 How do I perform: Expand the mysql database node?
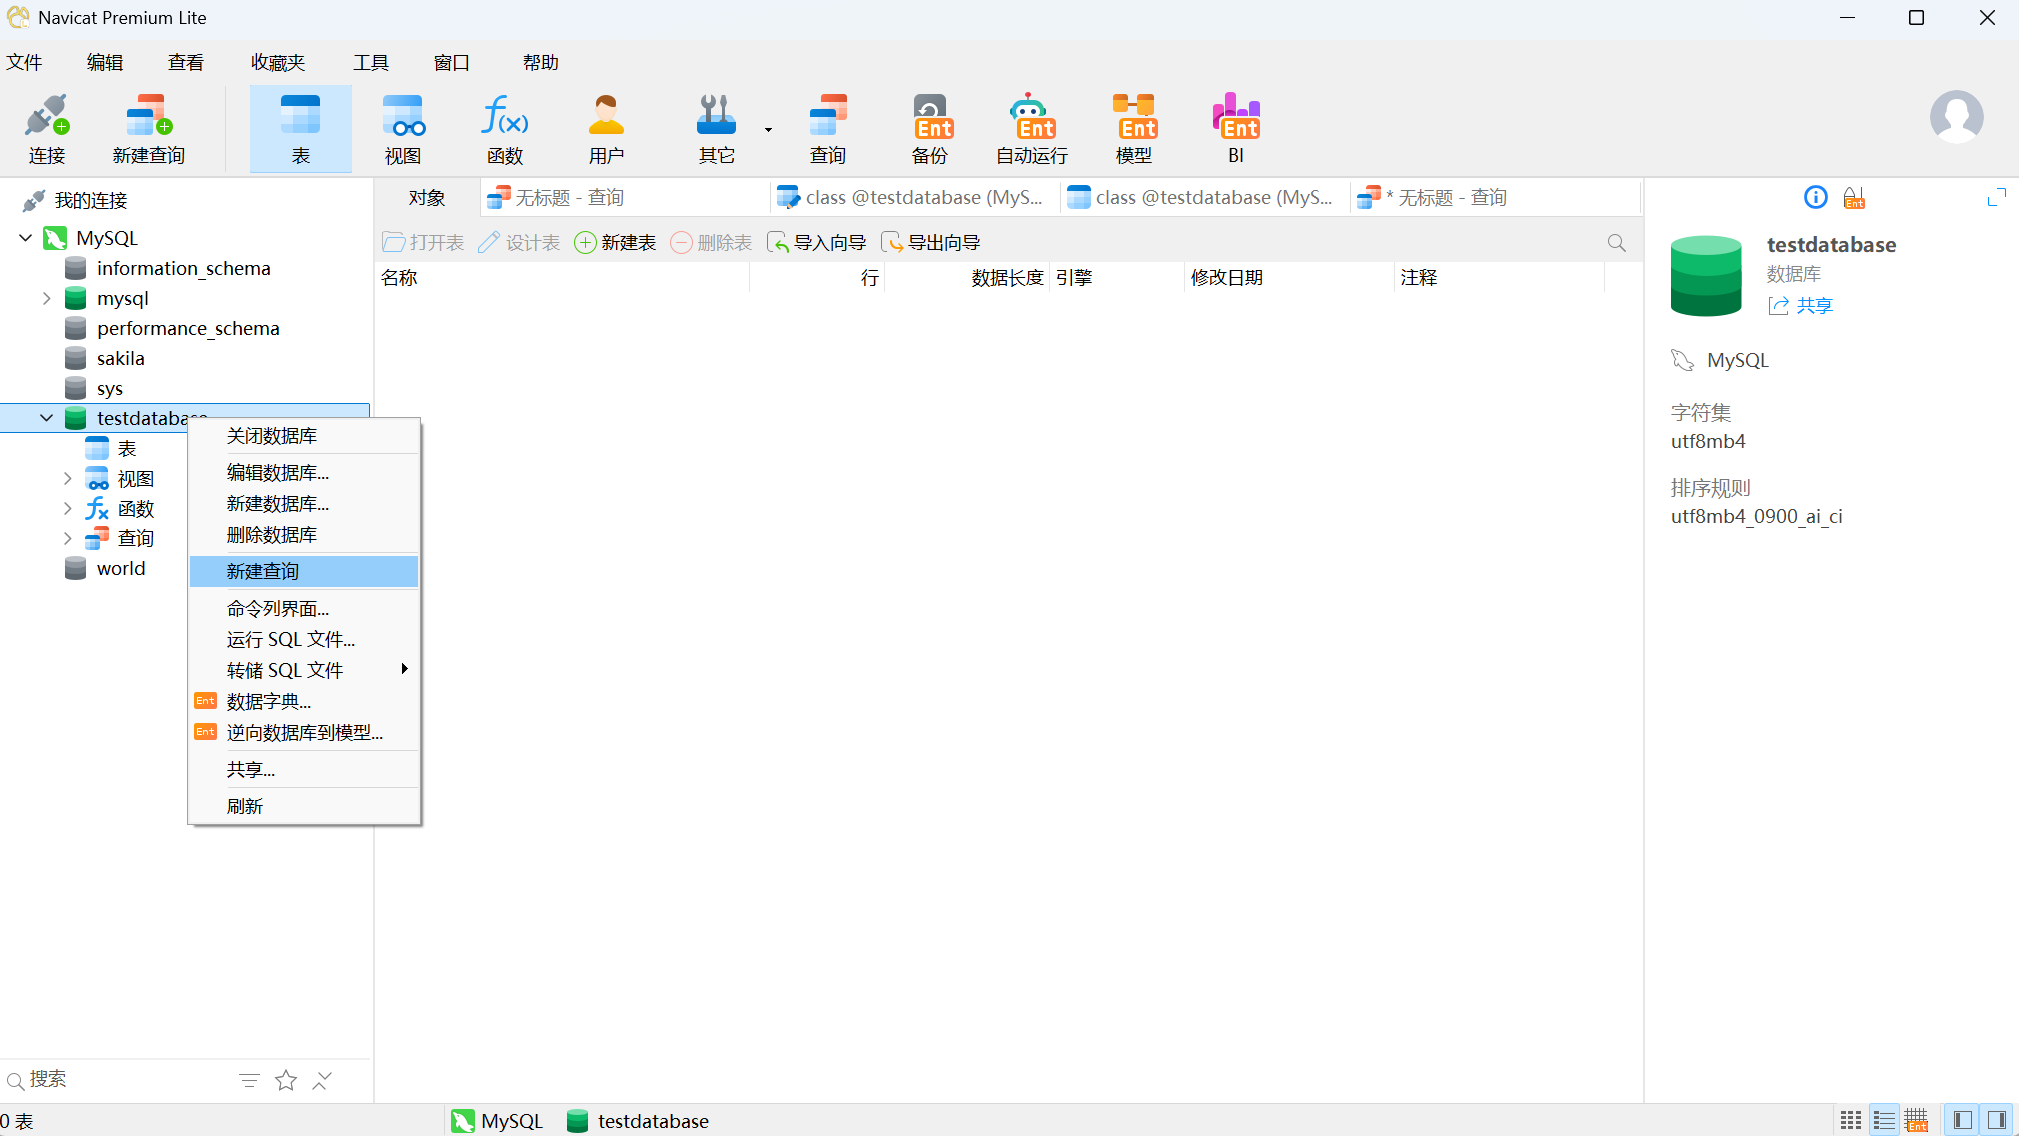[x=46, y=298]
